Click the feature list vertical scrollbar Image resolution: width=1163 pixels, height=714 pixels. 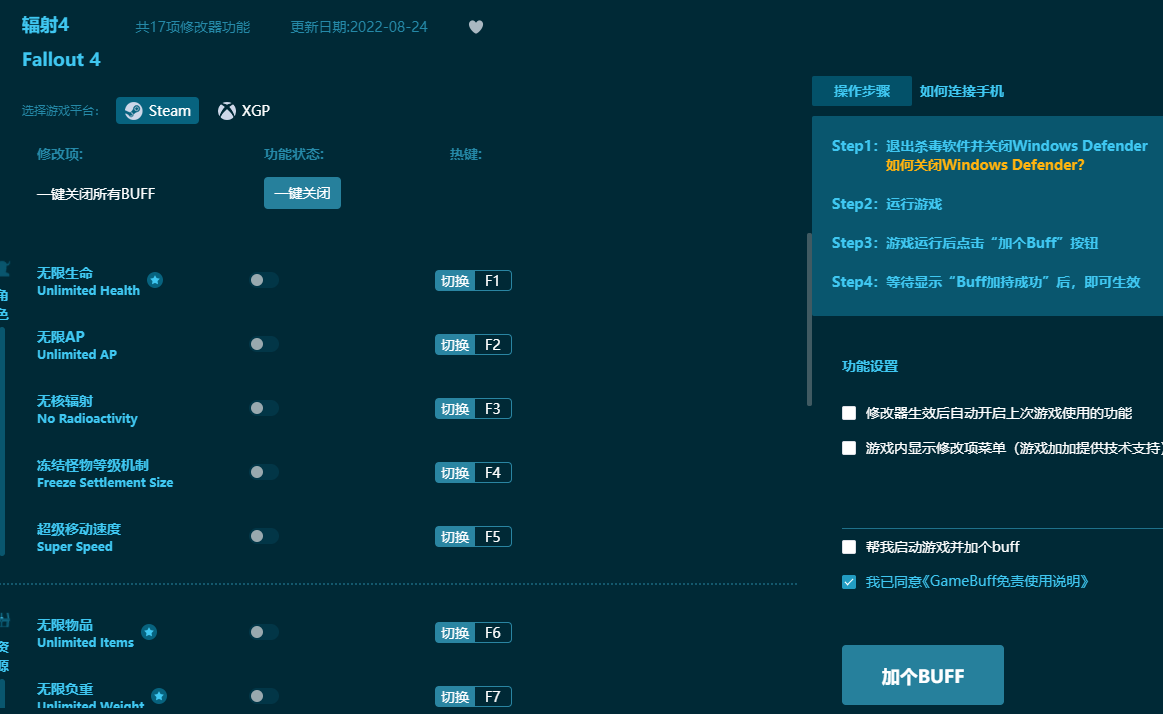(809, 320)
